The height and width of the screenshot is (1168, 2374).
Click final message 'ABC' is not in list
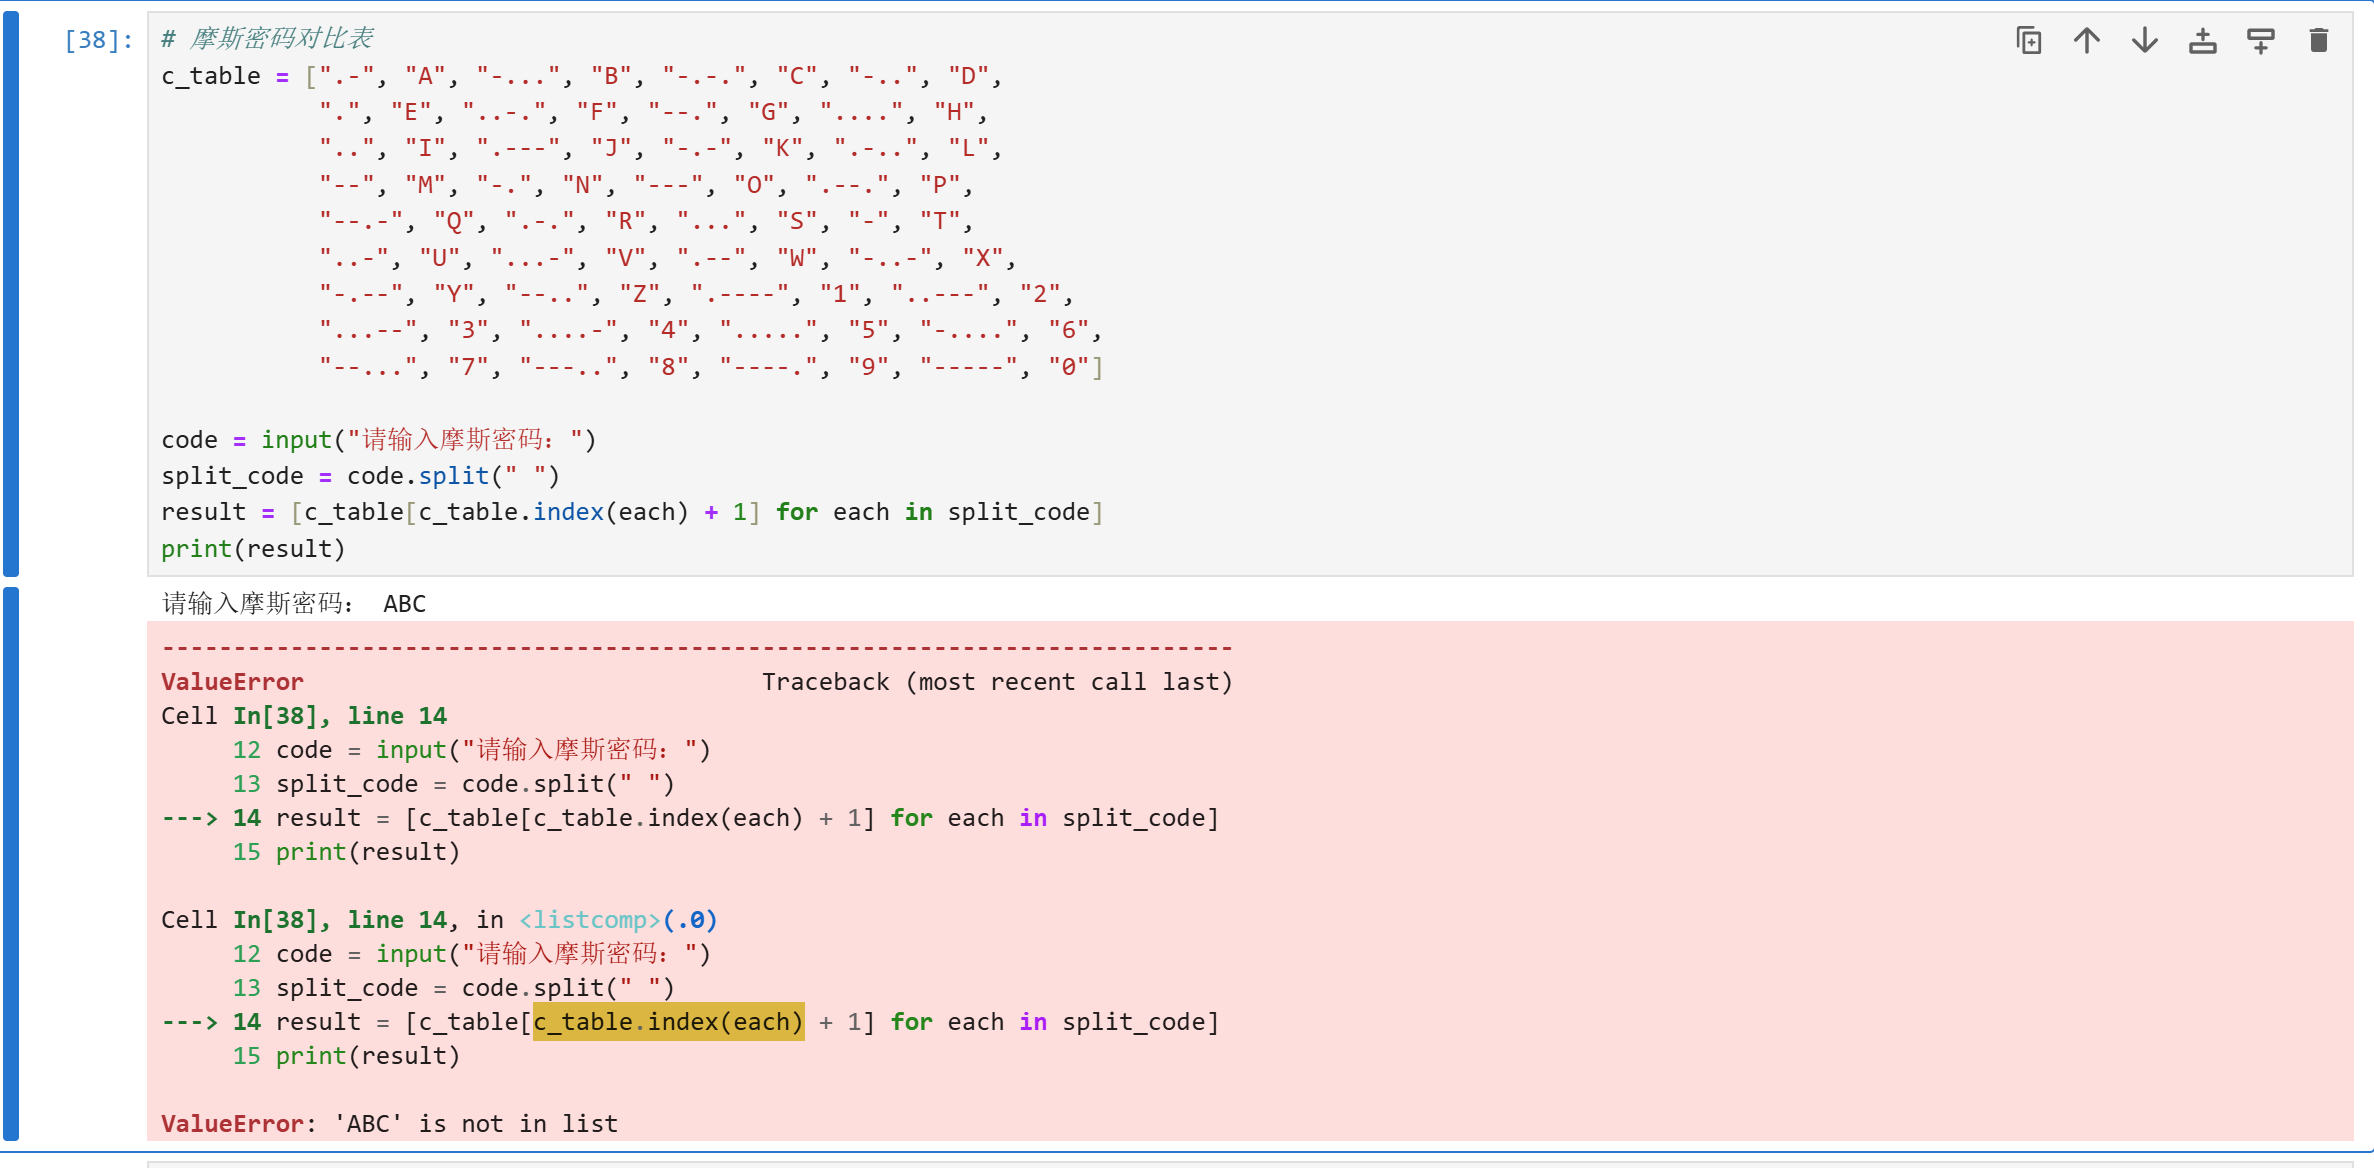tap(476, 1124)
